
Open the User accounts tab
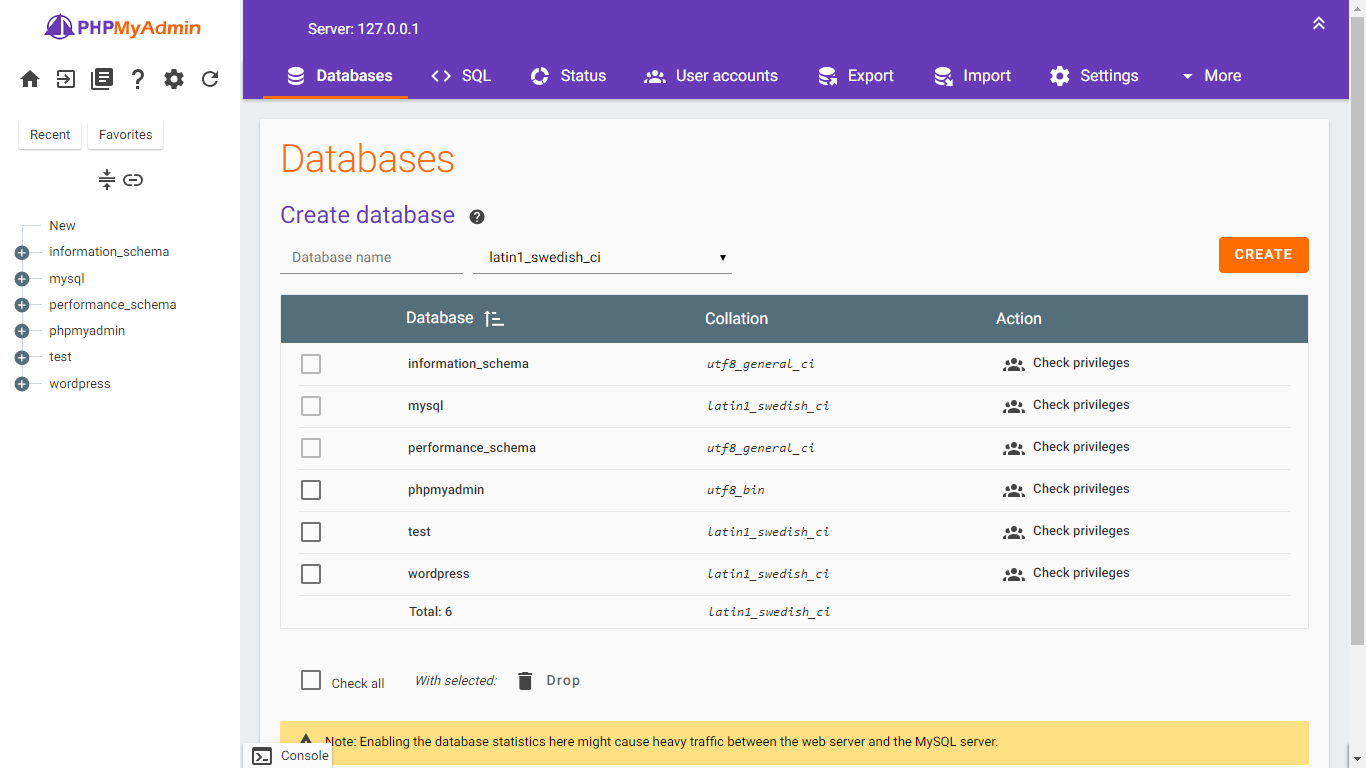pyautogui.click(x=711, y=76)
